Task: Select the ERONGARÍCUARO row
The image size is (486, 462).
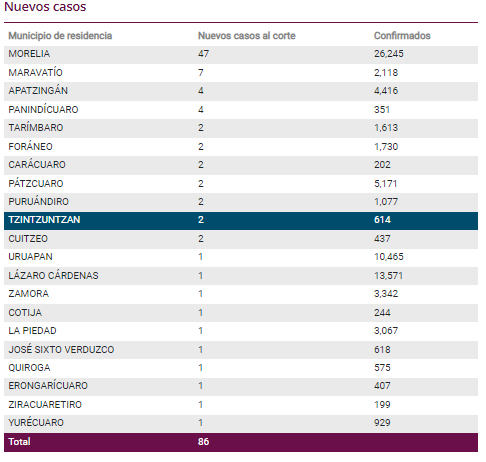Action: tap(241, 386)
